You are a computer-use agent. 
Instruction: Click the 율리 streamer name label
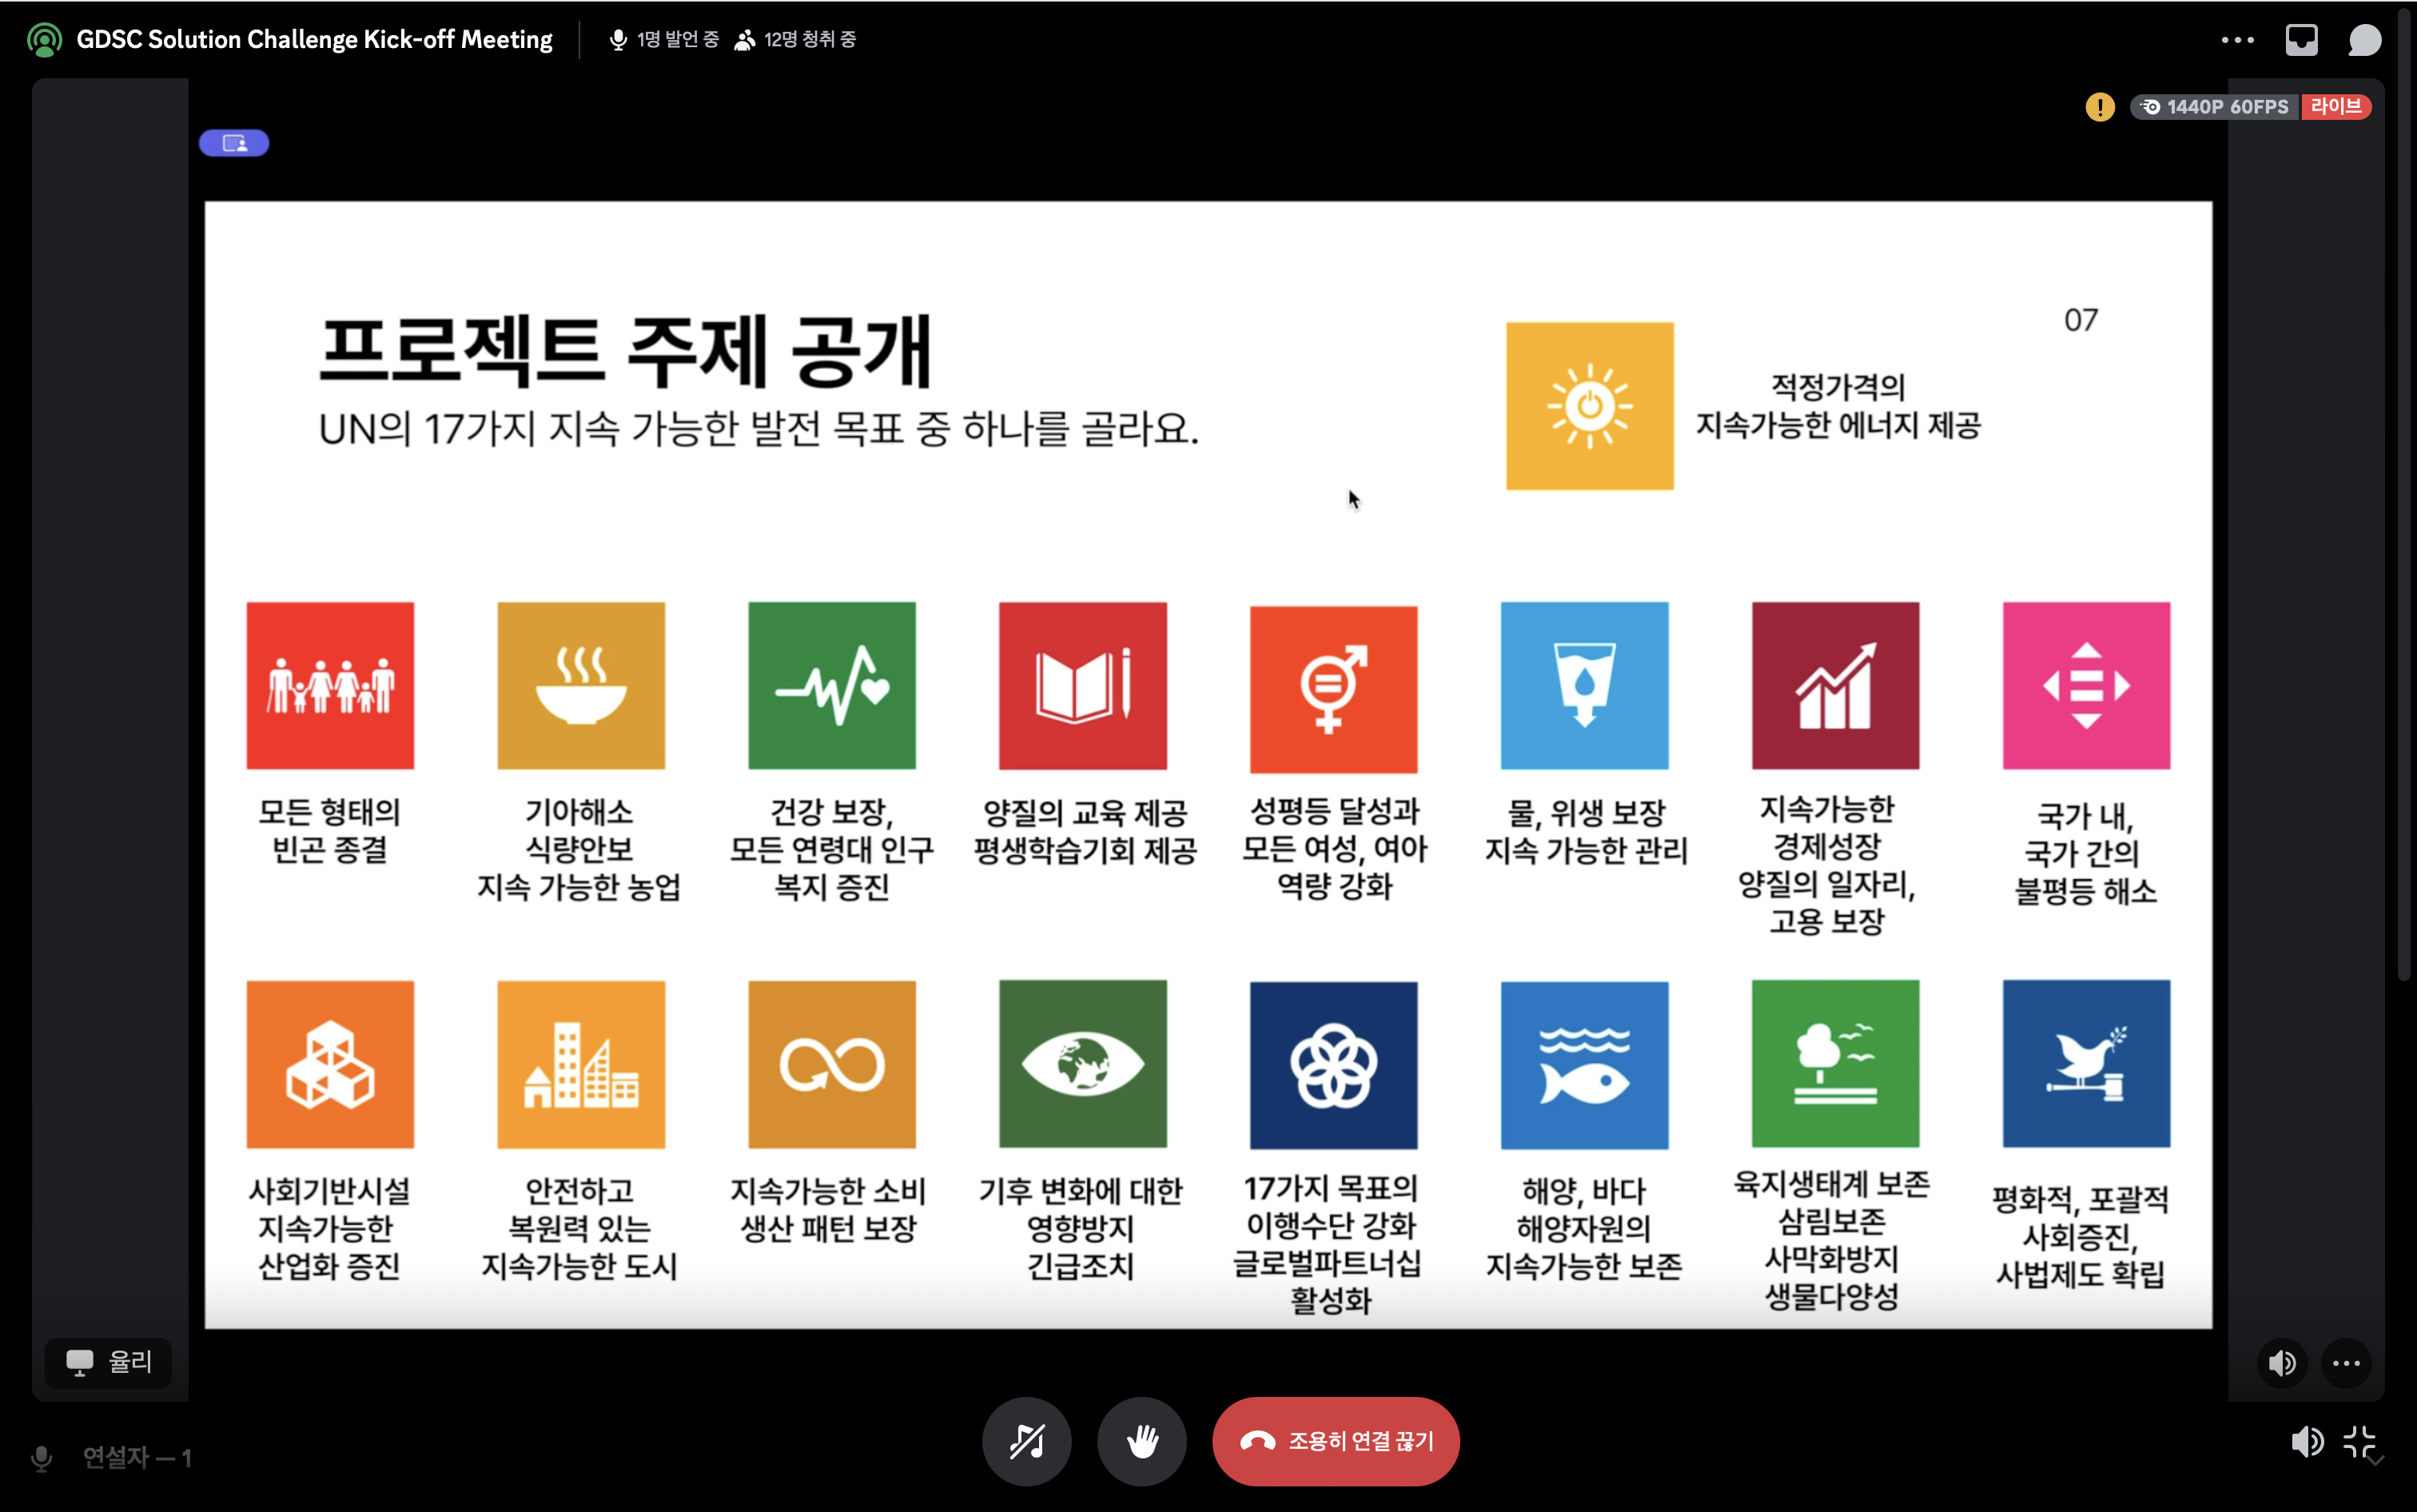(x=109, y=1362)
